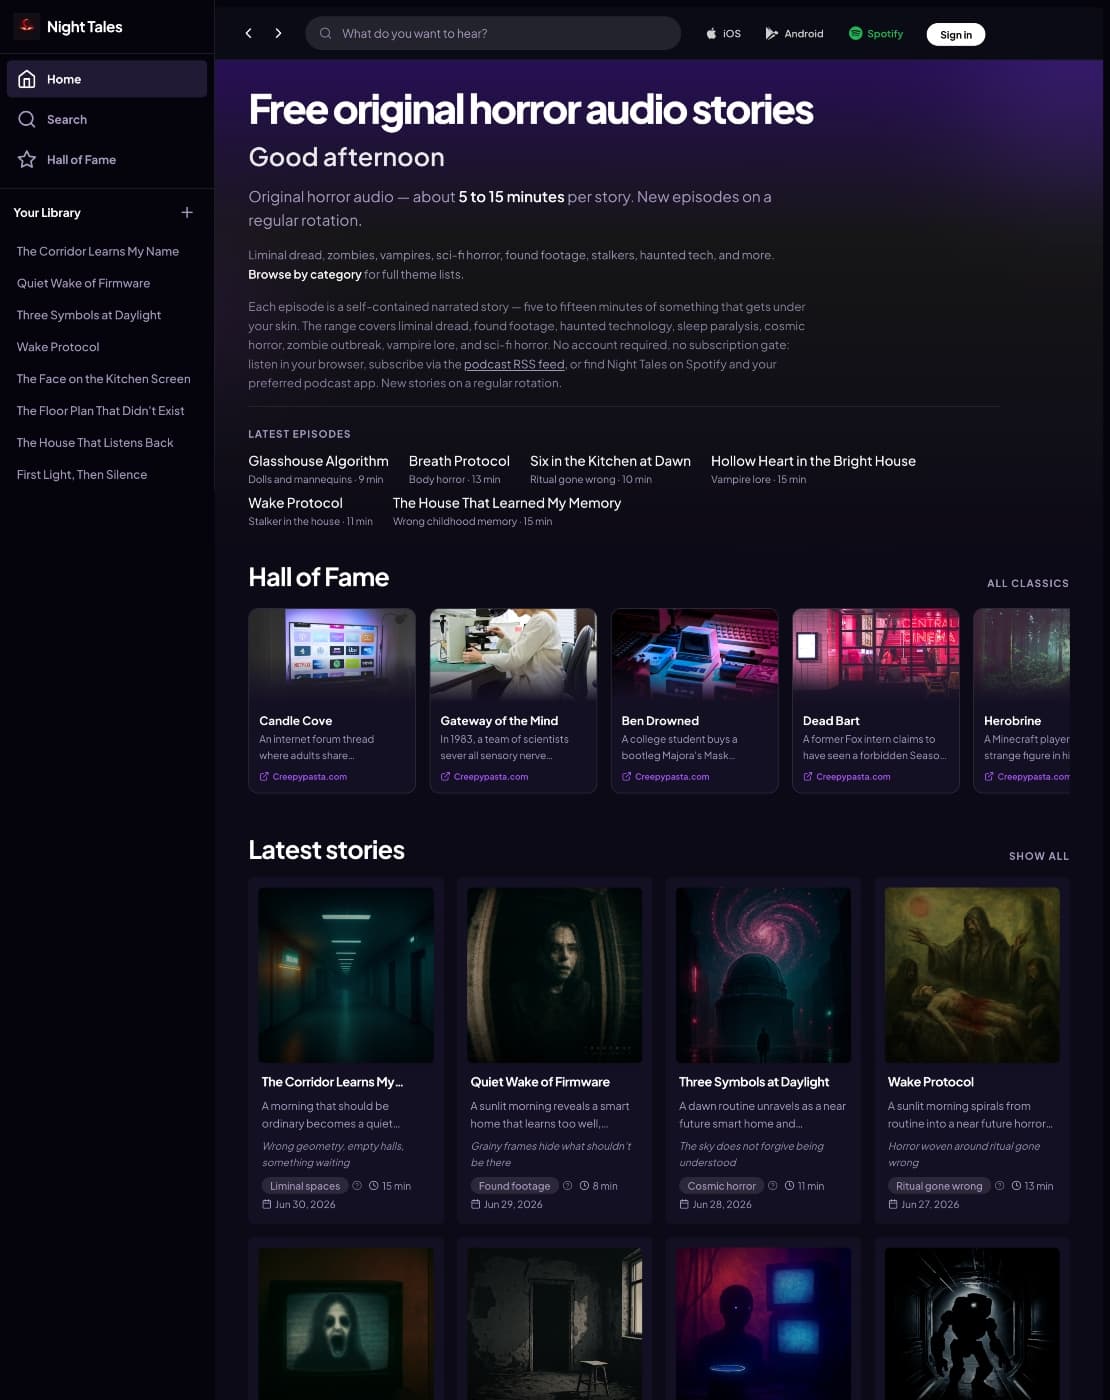The width and height of the screenshot is (1110, 1400).
Task: Click the calendar icon beside Jun 27, 2026
Action: [893, 1204]
